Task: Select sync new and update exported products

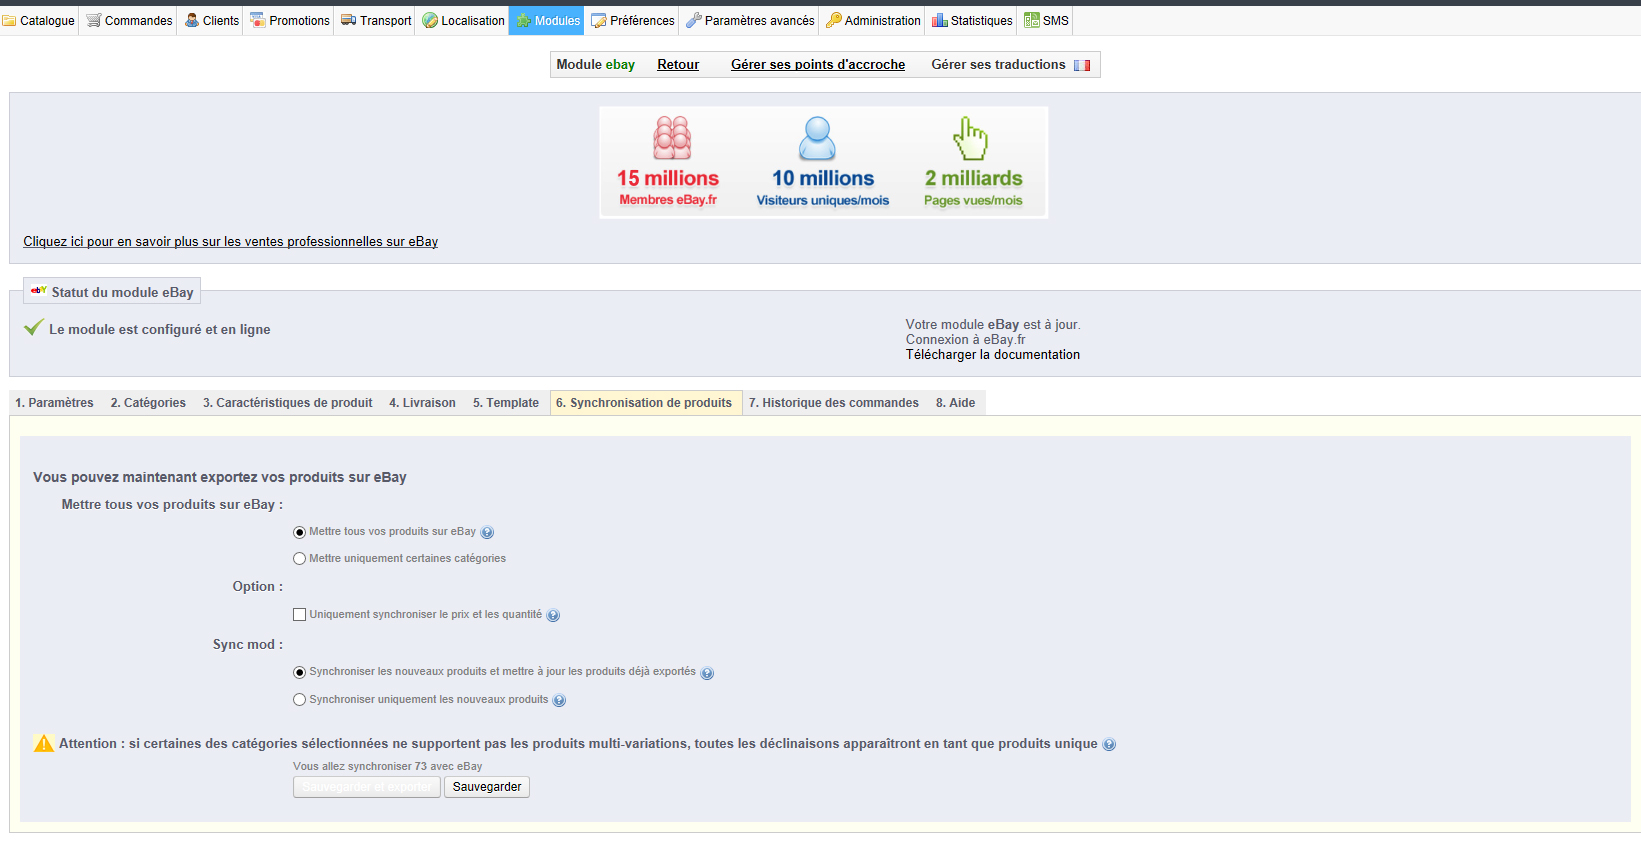Action: point(299,672)
